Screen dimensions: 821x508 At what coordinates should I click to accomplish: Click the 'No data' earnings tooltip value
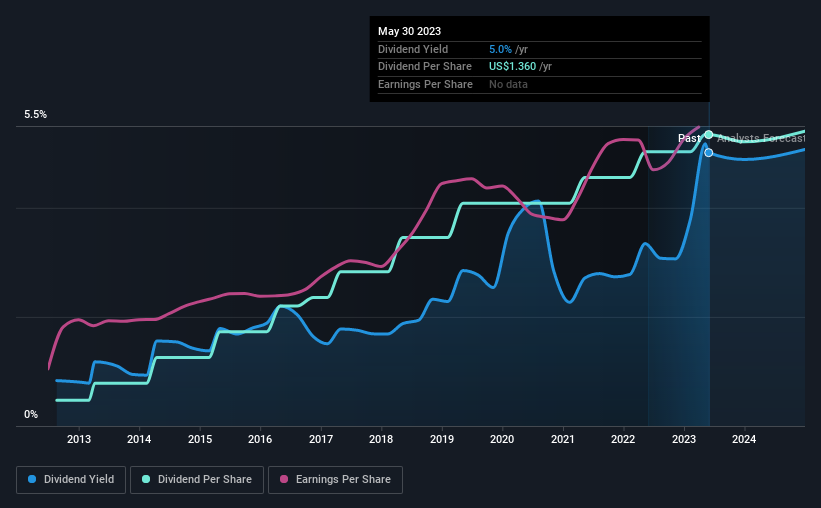pos(508,84)
